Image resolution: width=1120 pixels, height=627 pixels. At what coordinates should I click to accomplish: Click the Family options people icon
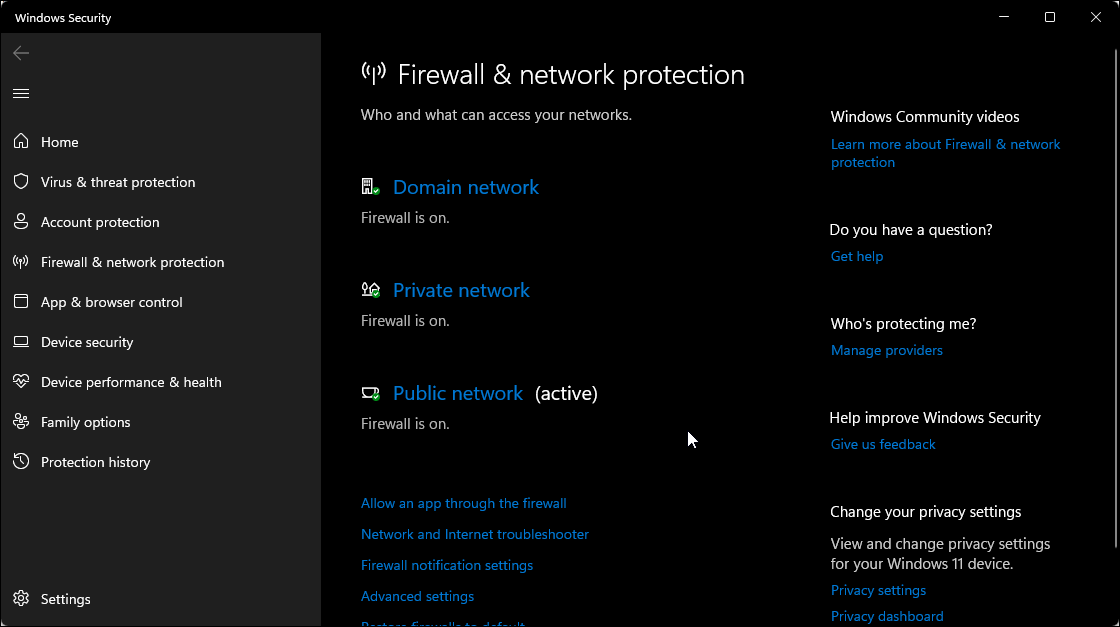[21, 422]
